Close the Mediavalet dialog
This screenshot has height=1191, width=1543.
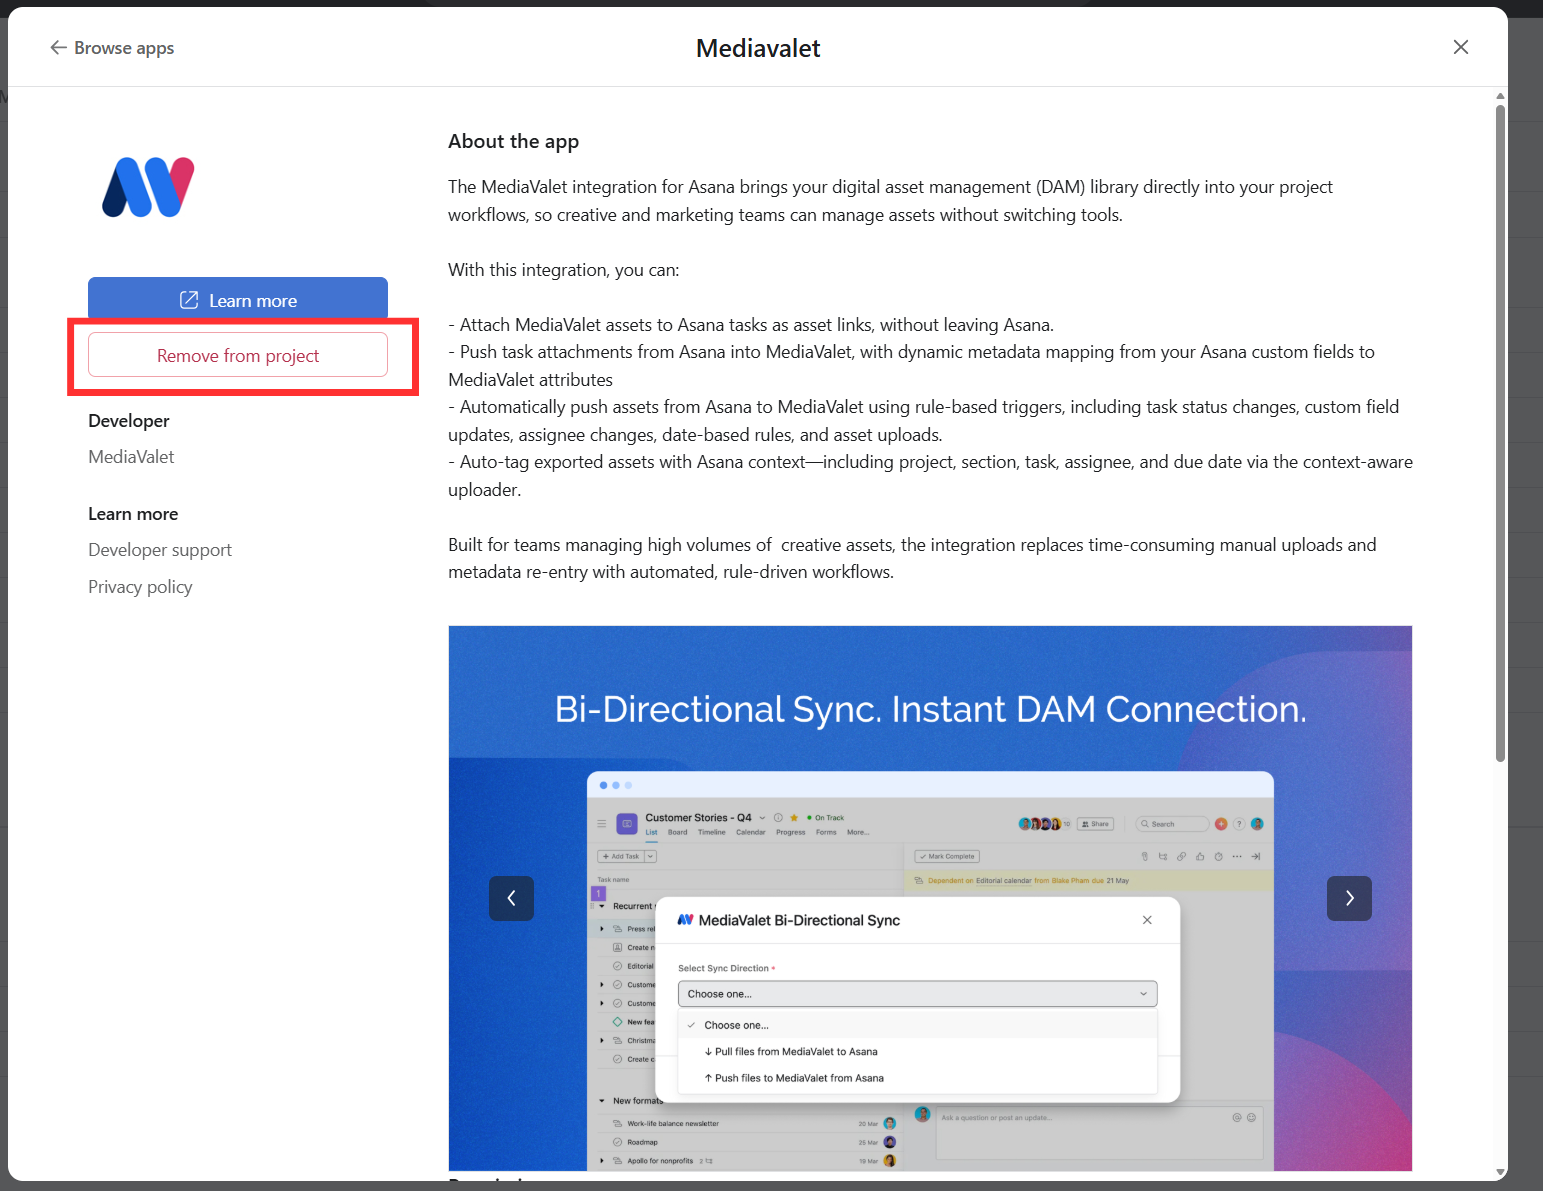1461,47
